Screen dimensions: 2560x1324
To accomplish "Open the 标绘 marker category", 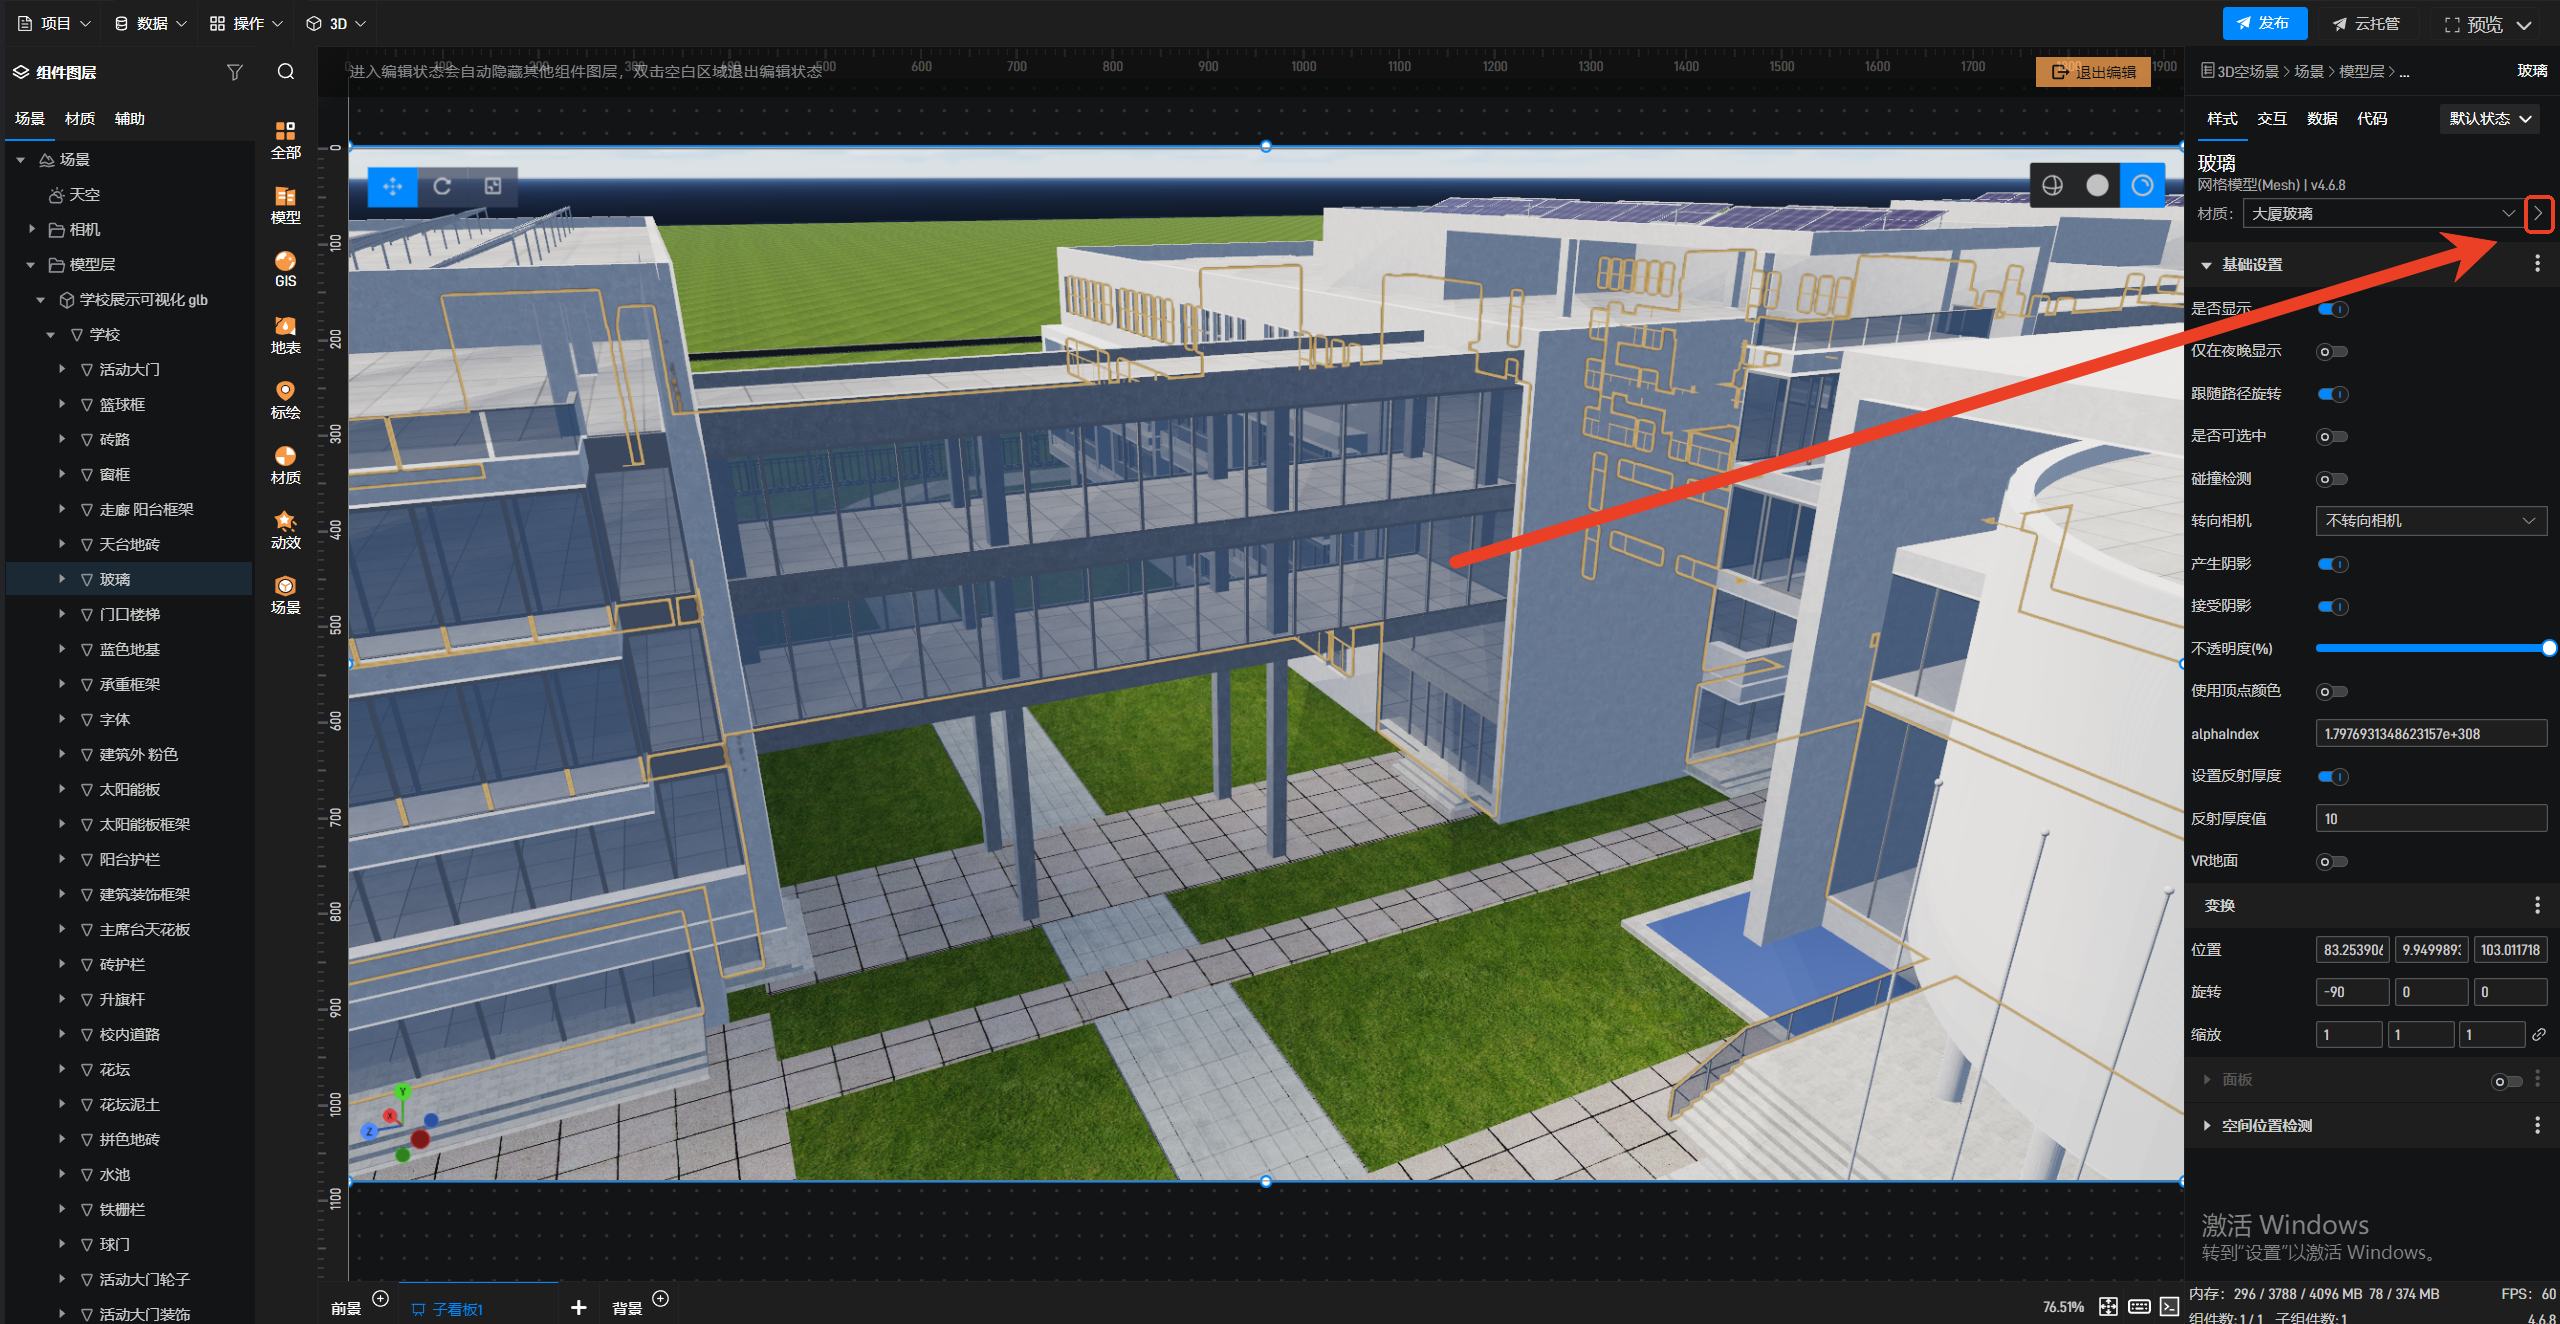I will click(x=285, y=400).
